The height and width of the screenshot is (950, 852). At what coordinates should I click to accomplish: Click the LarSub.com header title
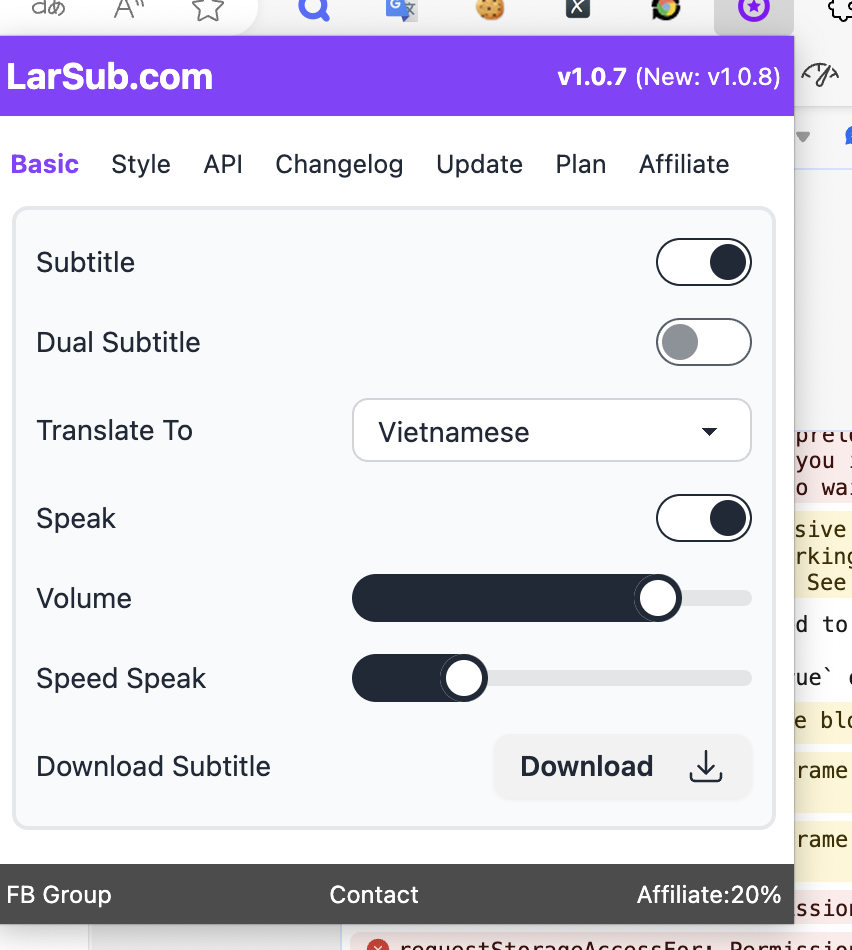point(110,76)
